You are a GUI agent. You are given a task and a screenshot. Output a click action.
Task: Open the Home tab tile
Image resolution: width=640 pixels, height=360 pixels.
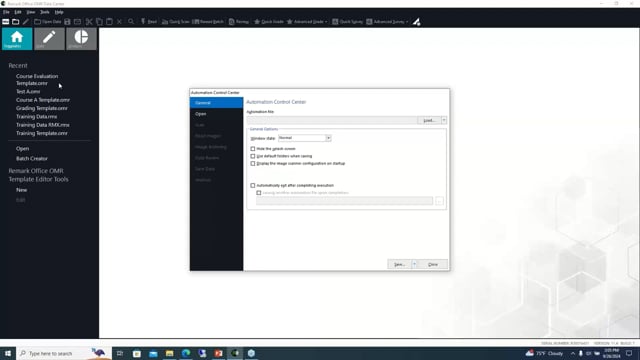point(17,39)
